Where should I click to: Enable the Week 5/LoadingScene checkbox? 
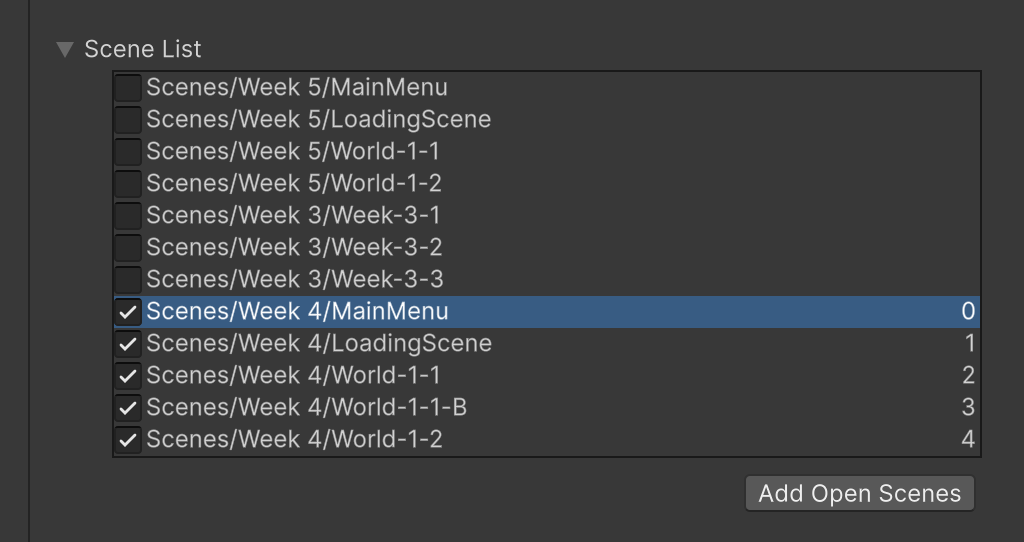[x=128, y=120]
